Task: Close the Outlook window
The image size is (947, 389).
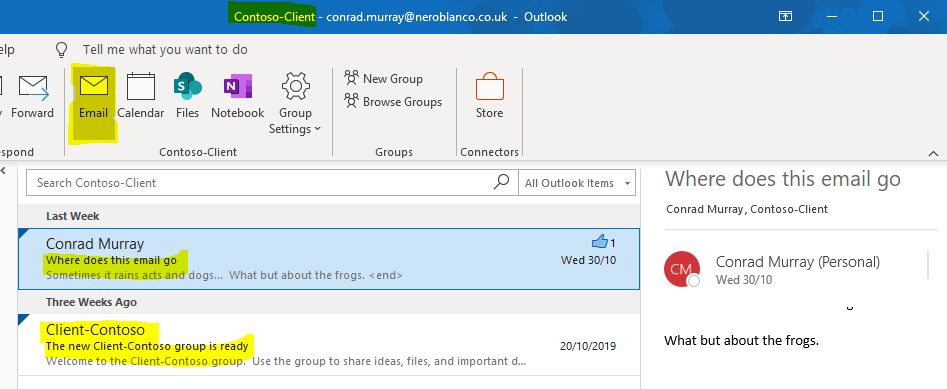Action: [x=924, y=16]
